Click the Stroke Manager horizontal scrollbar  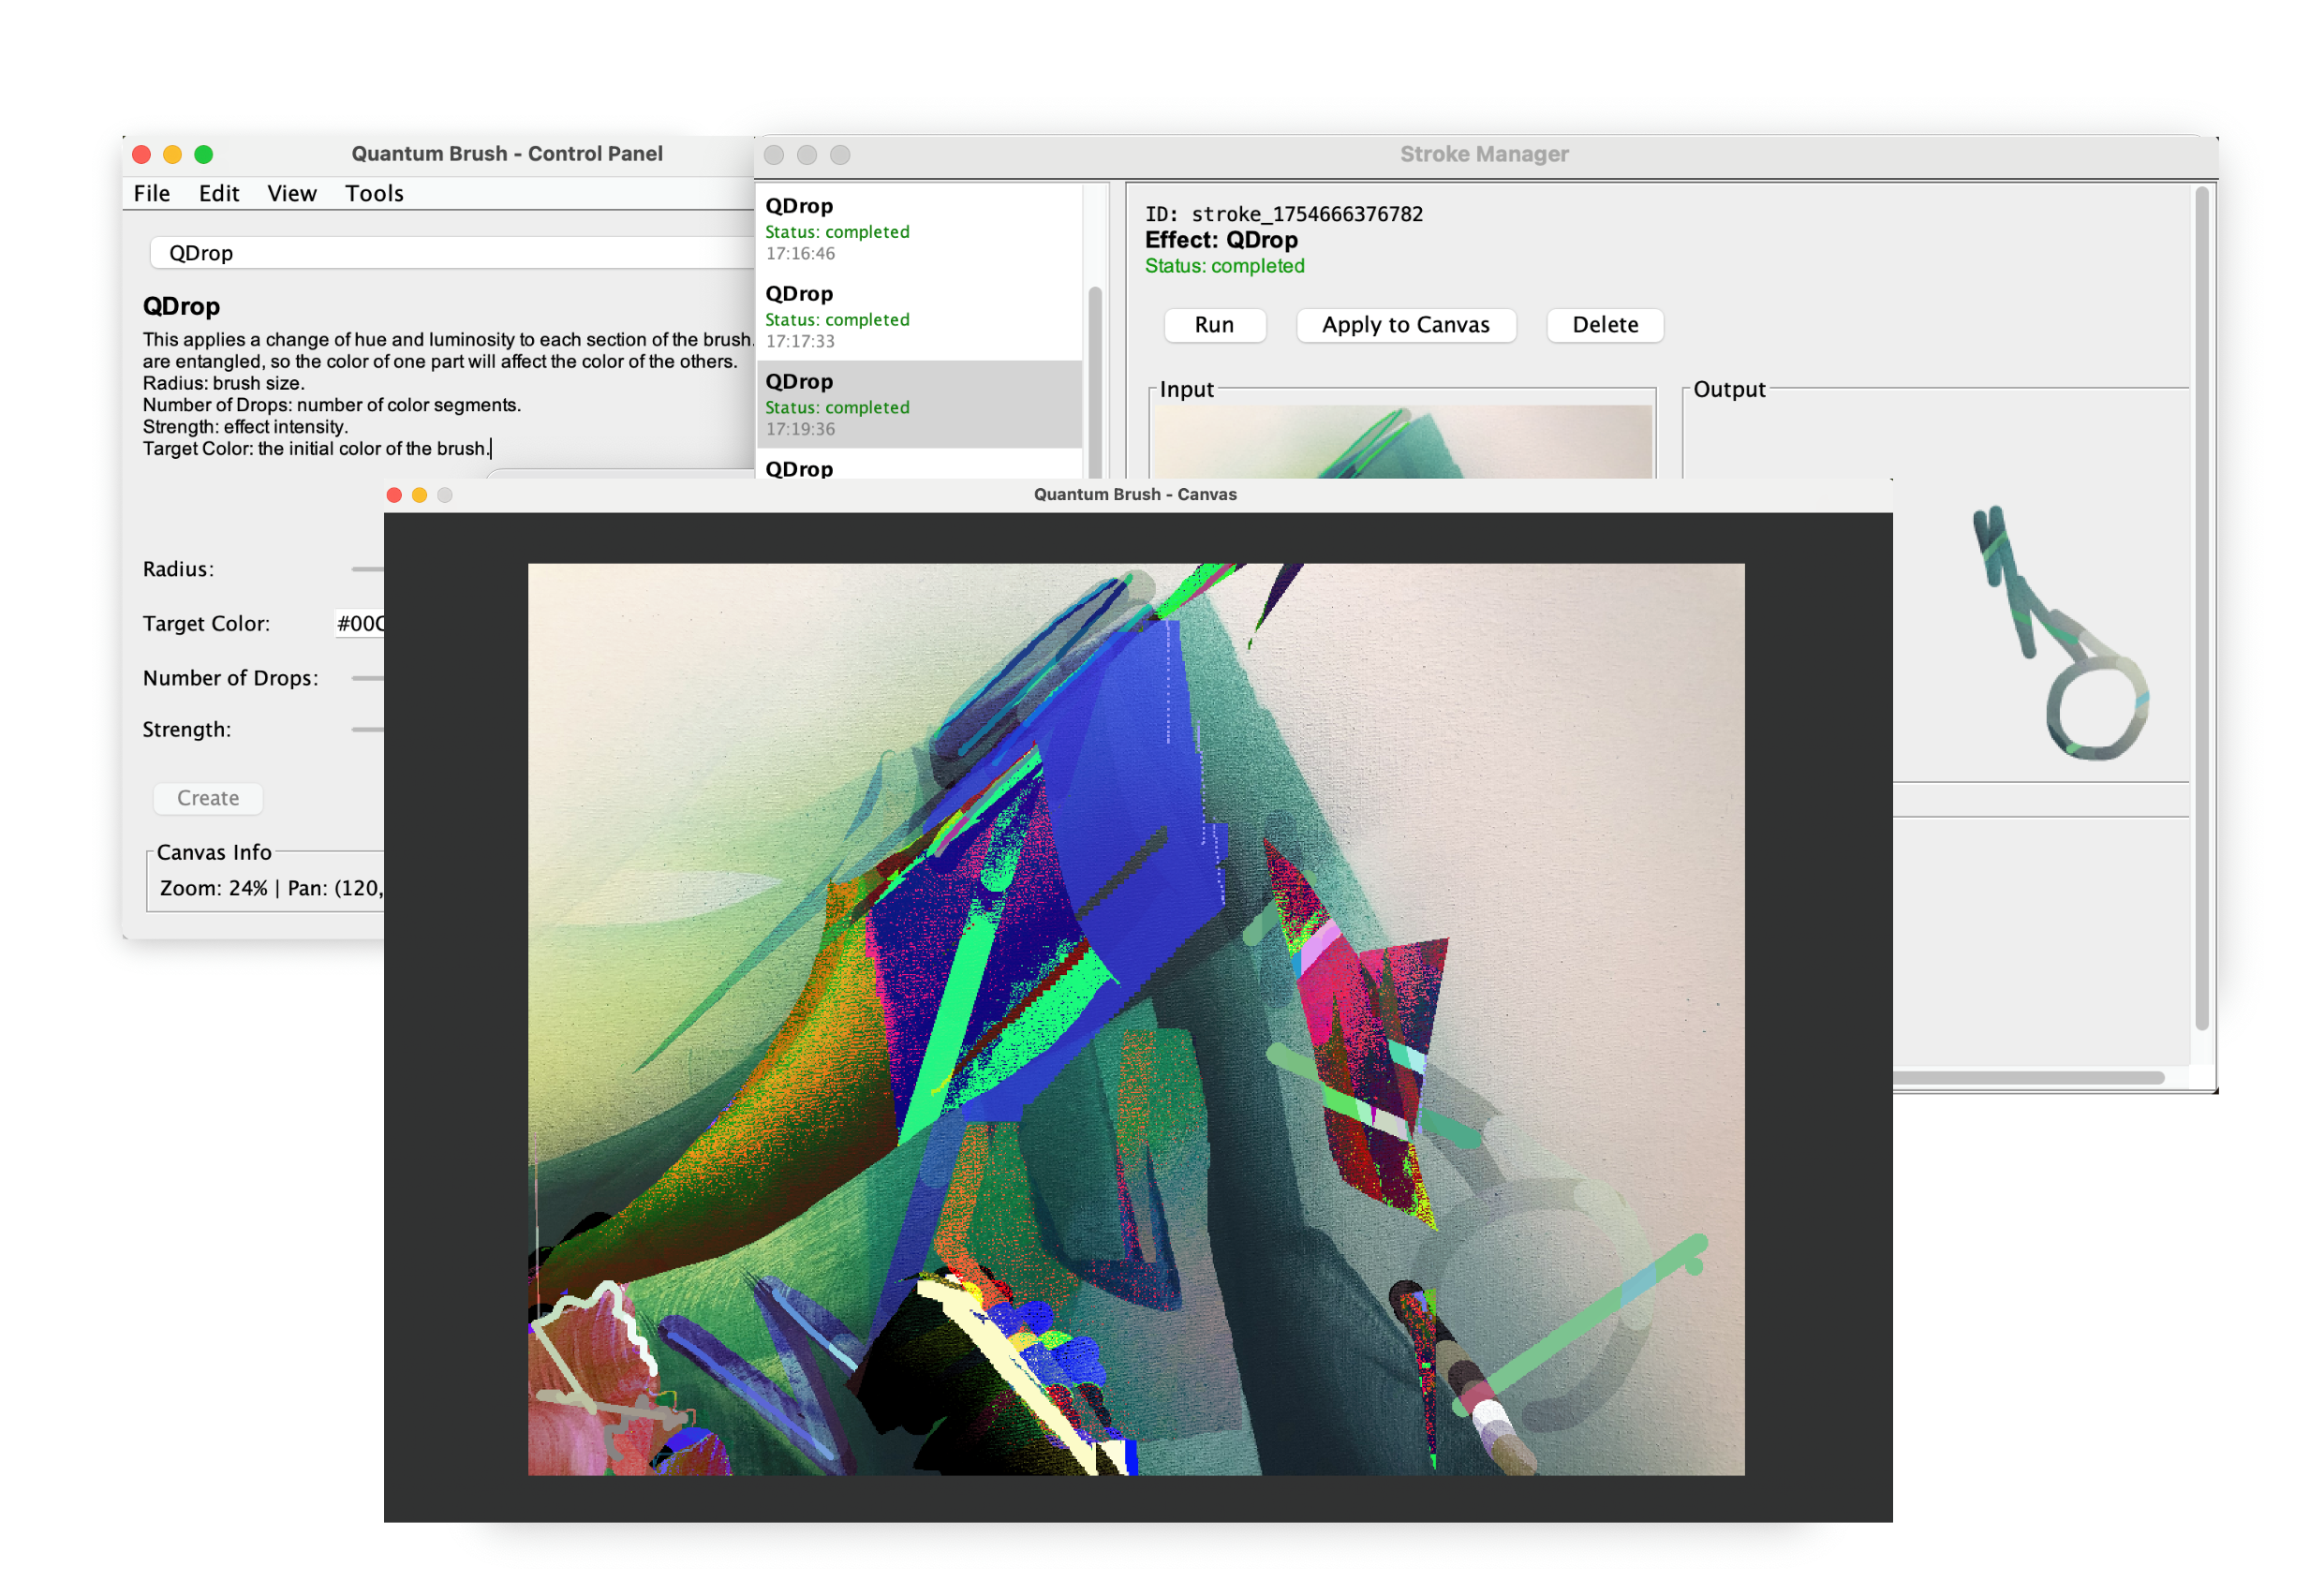pos(2030,1078)
